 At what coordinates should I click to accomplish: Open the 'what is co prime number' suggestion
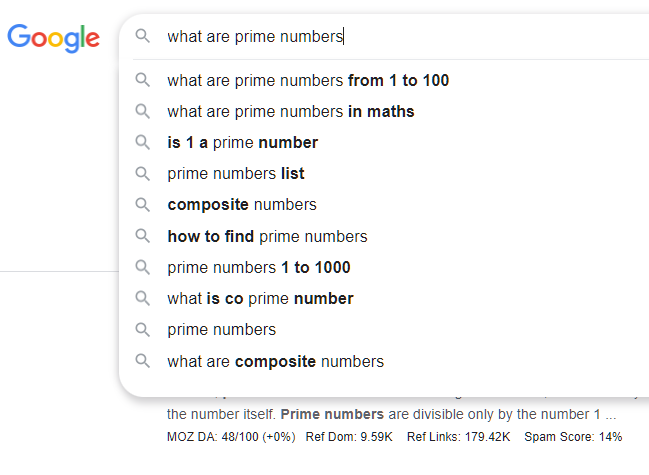pyautogui.click(x=260, y=298)
